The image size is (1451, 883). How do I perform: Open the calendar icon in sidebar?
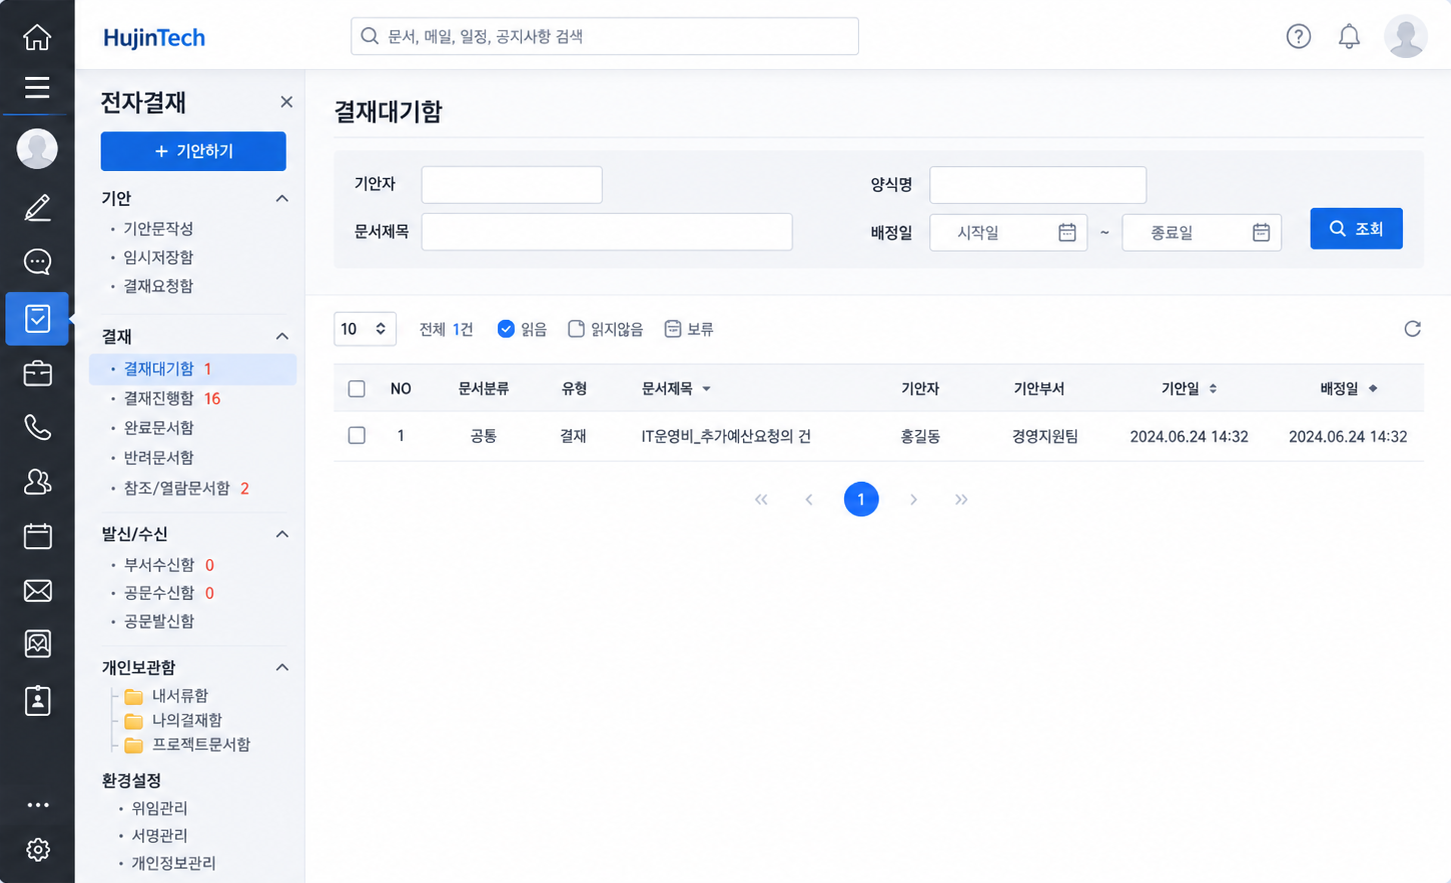(37, 536)
